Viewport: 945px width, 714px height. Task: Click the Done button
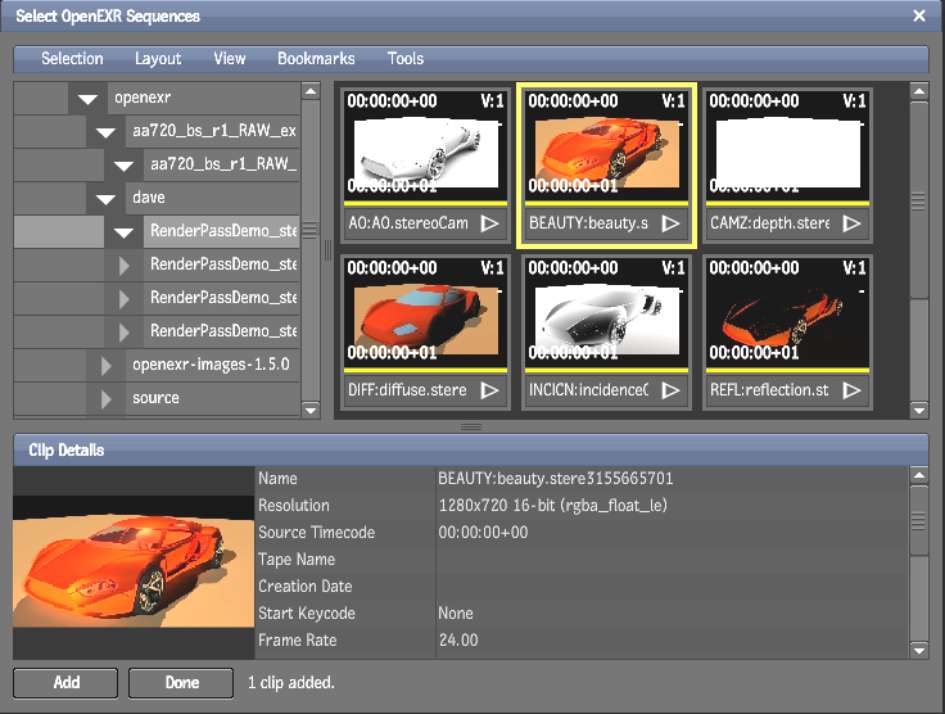(180, 683)
